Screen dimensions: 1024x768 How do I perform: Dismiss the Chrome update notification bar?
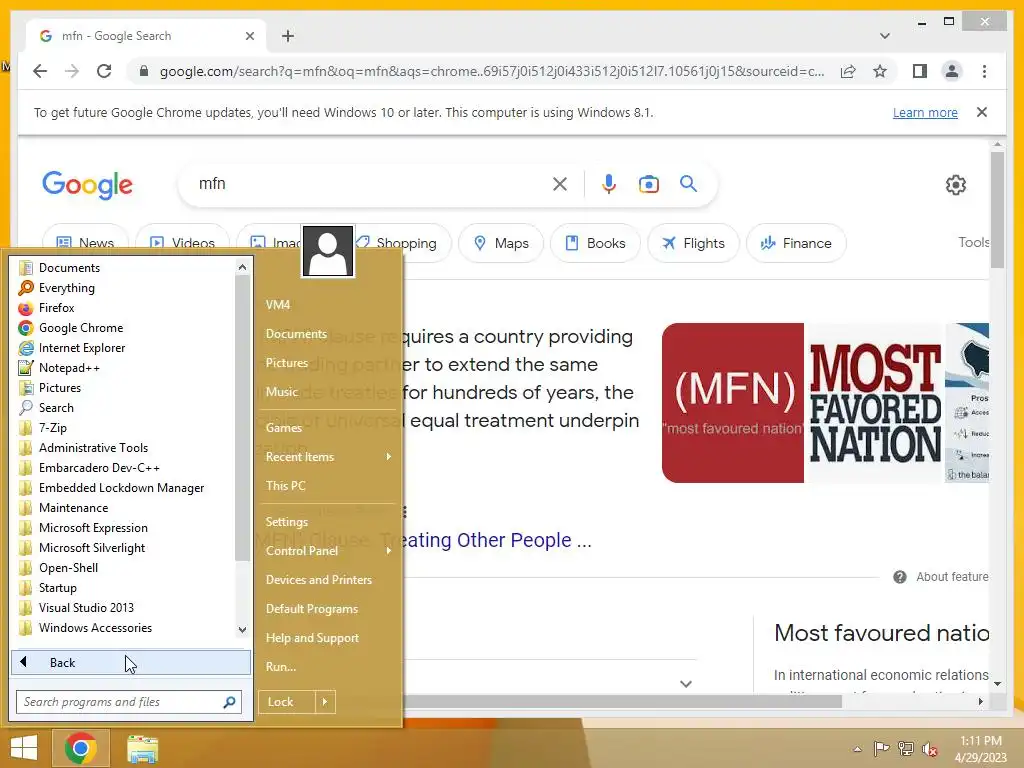982,112
